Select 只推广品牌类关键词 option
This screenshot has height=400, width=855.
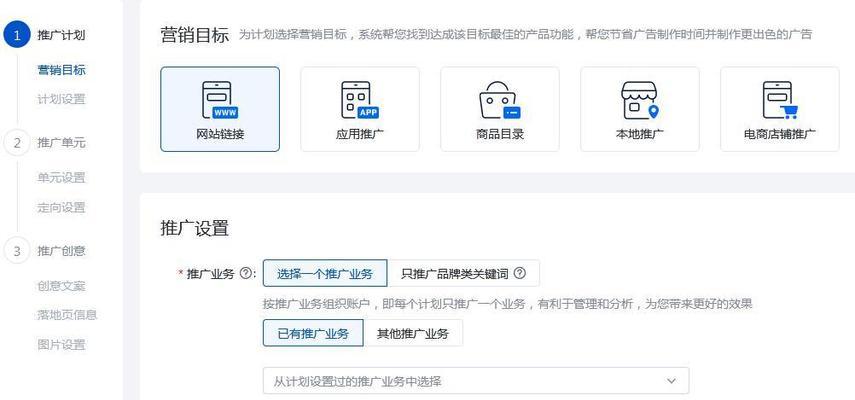(463, 274)
